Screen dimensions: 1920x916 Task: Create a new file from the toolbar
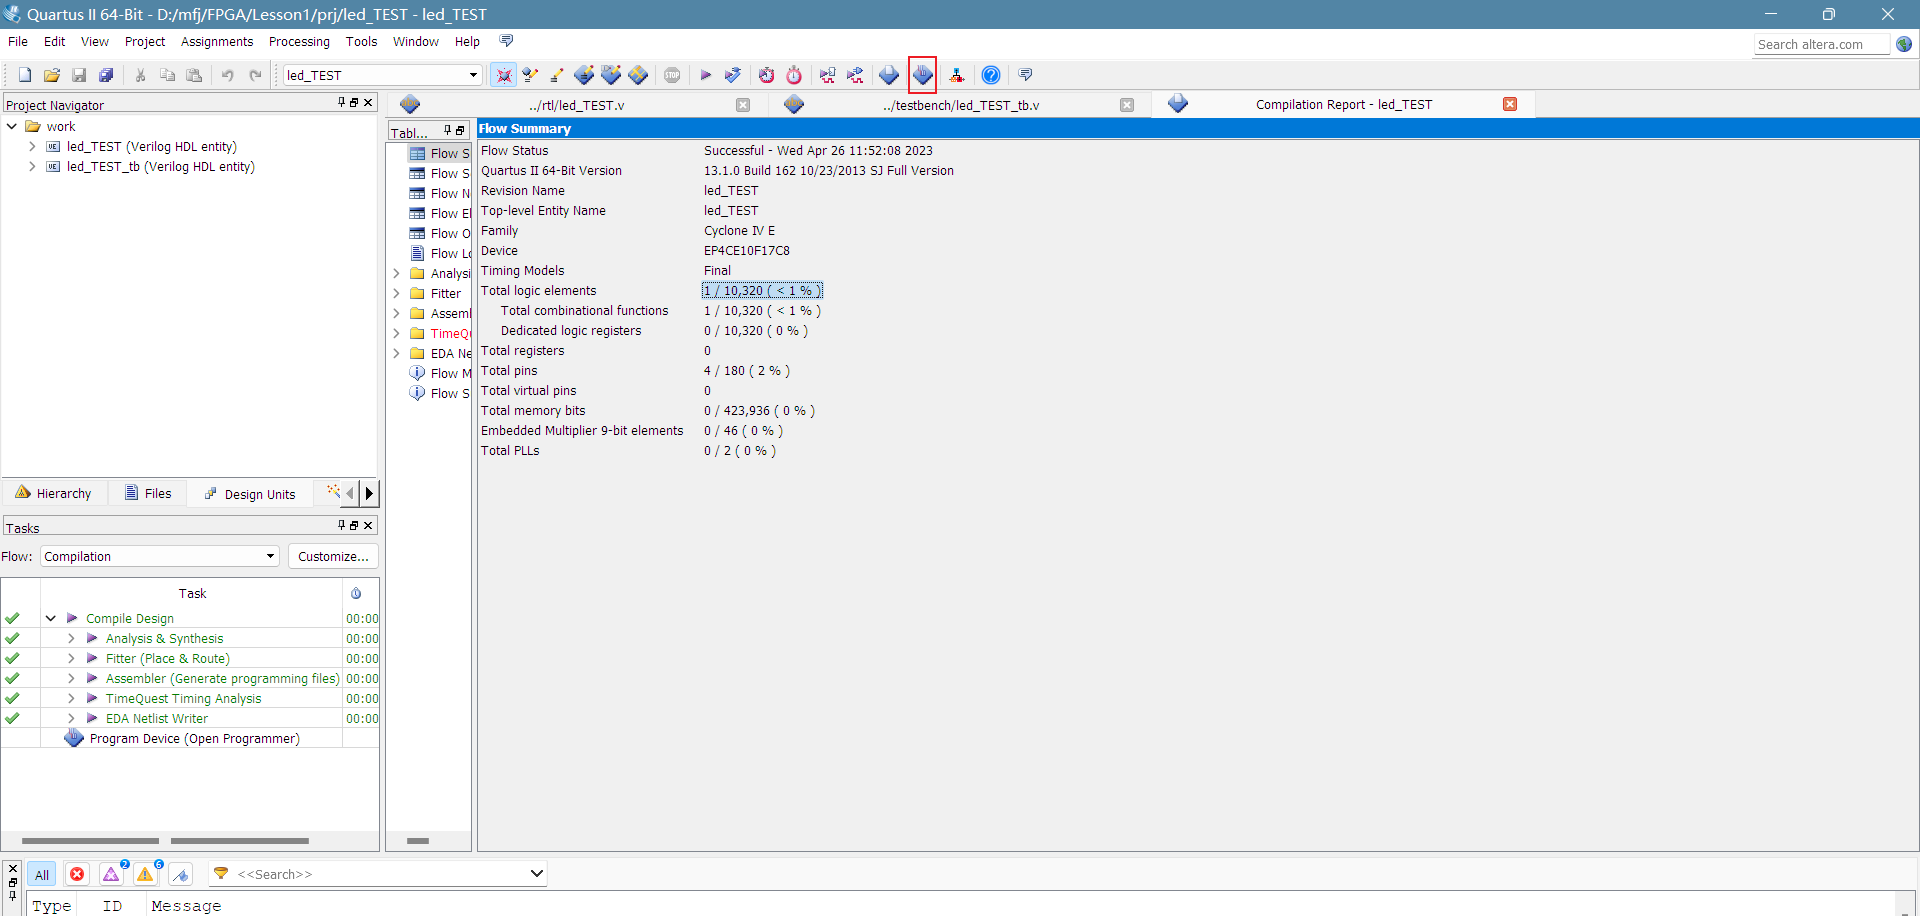tap(25, 75)
